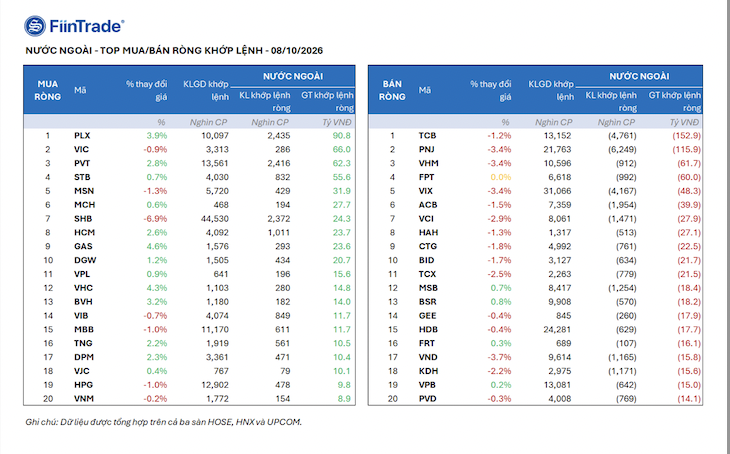Image resolution: width=730 pixels, height=454 pixels.
Task: Click the FiinTrade logo icon
Action: [35, 26]
